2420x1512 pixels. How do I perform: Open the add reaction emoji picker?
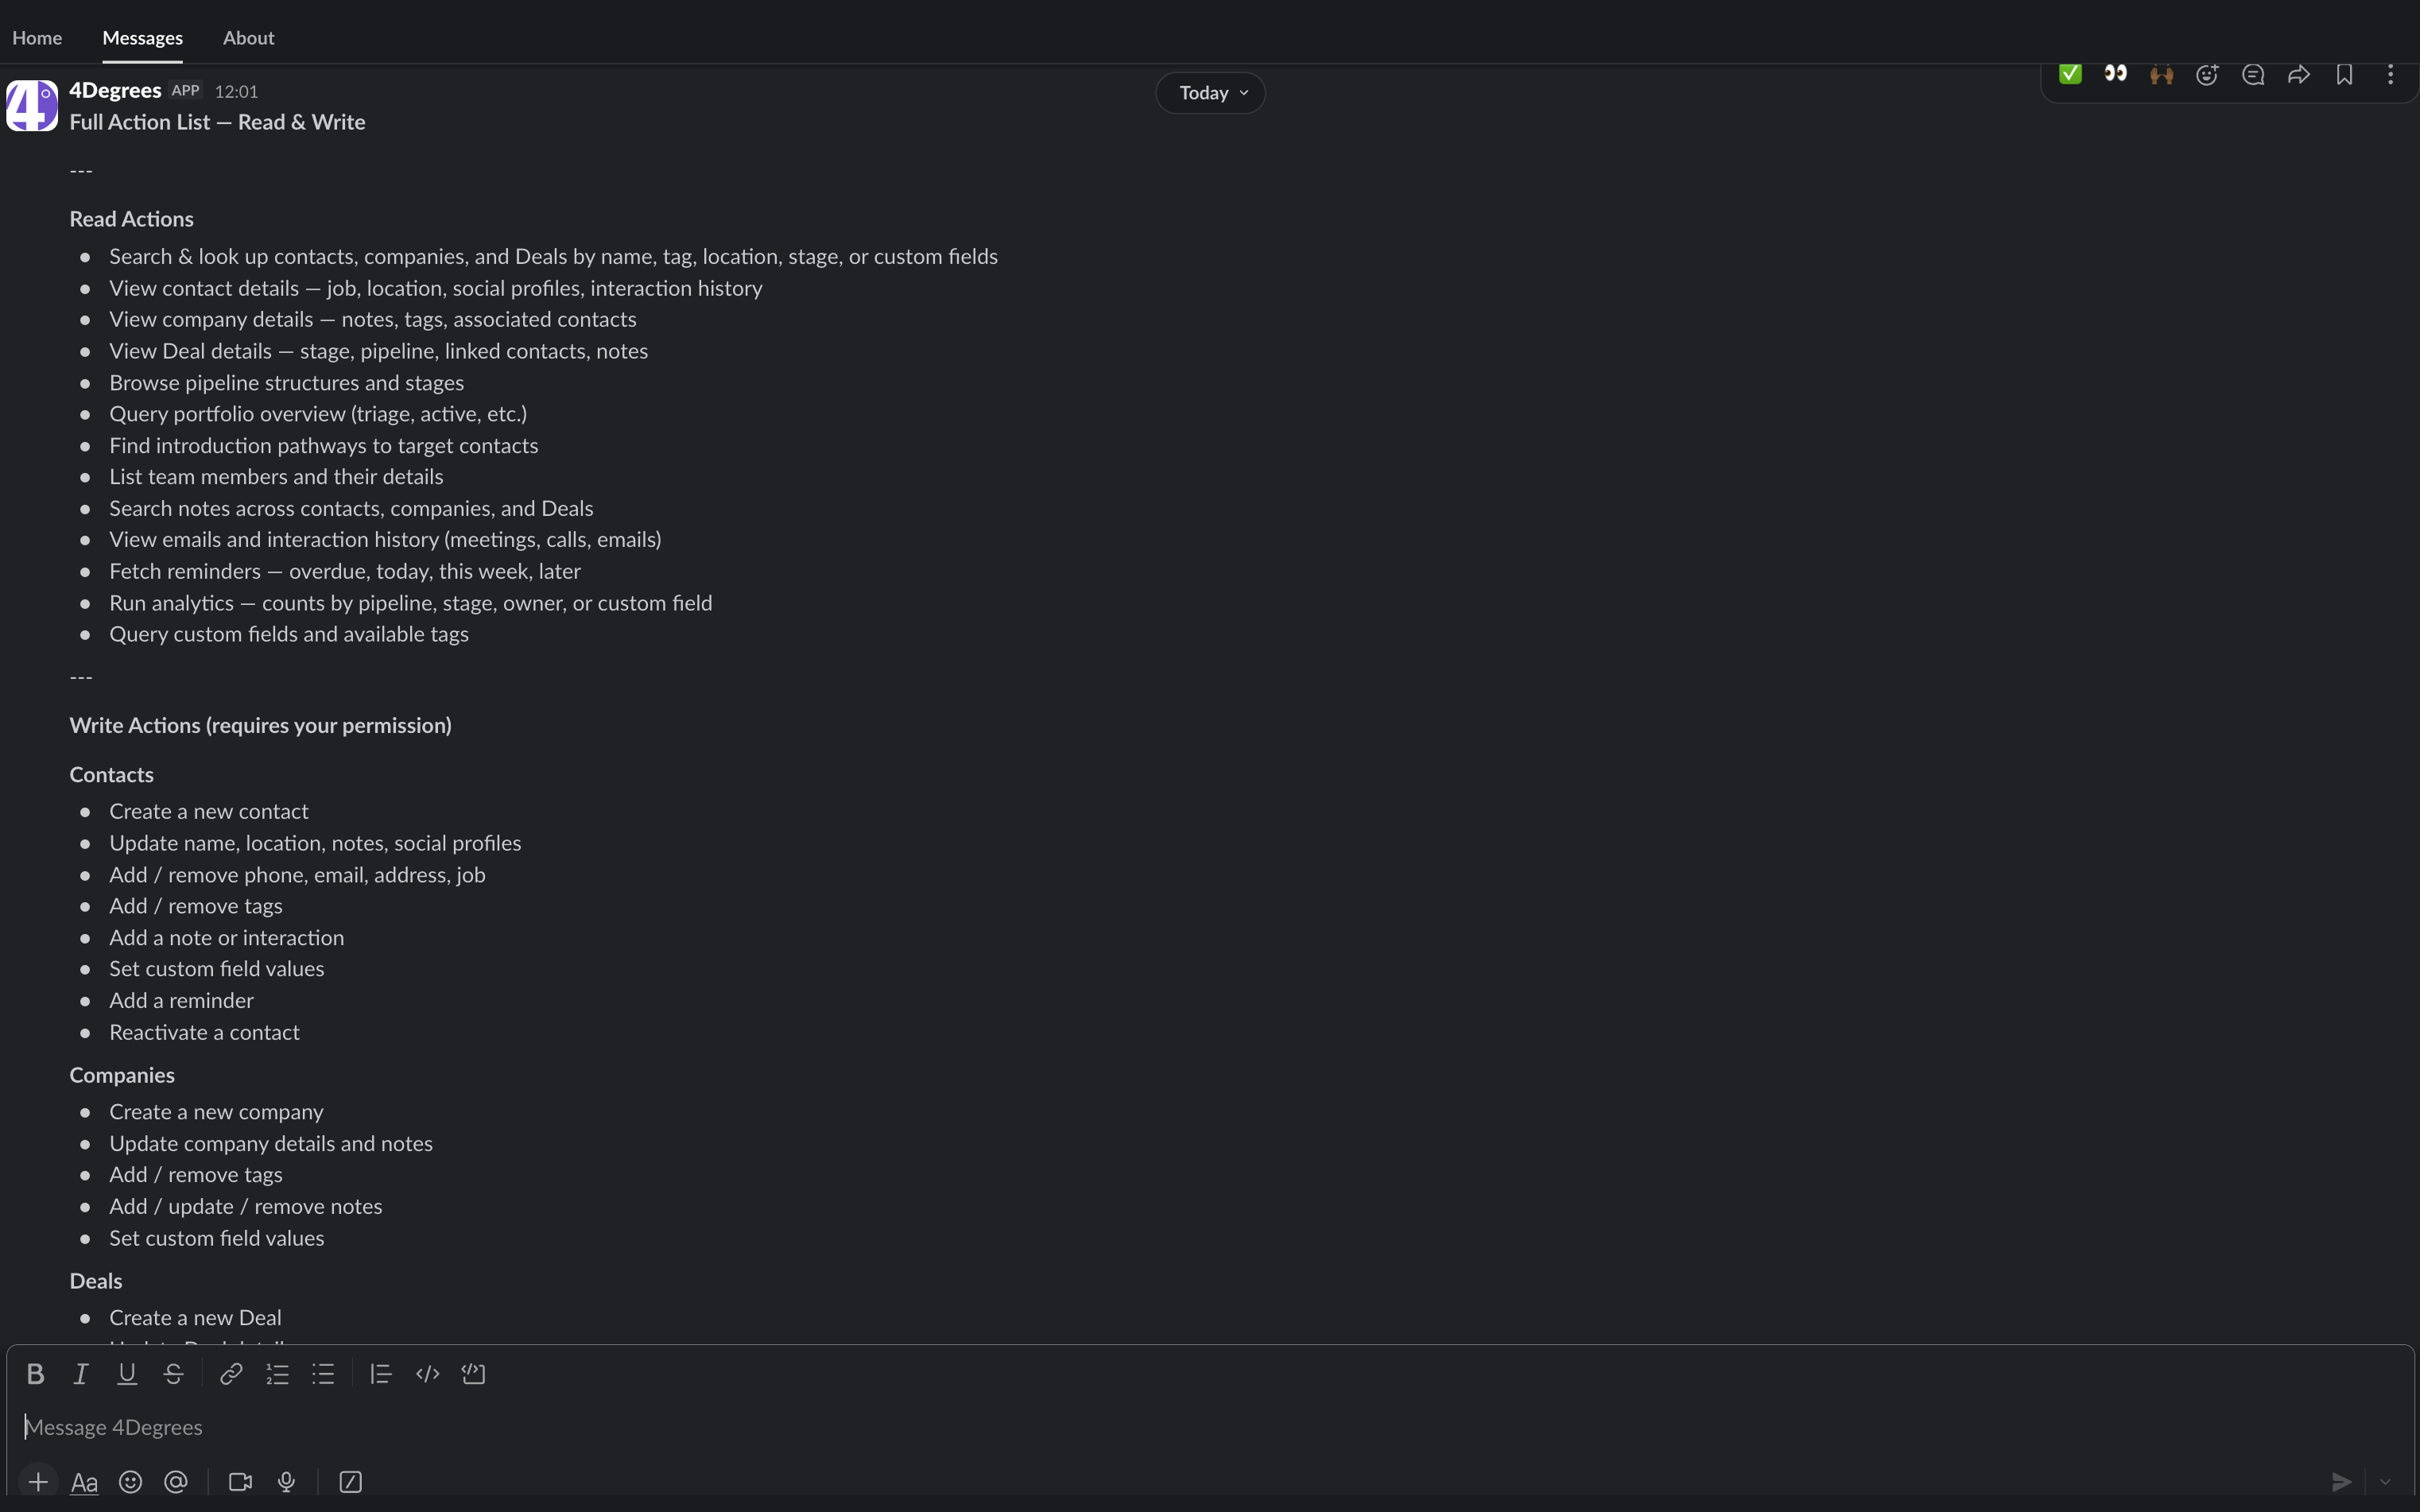click(x=2207, y=74)
